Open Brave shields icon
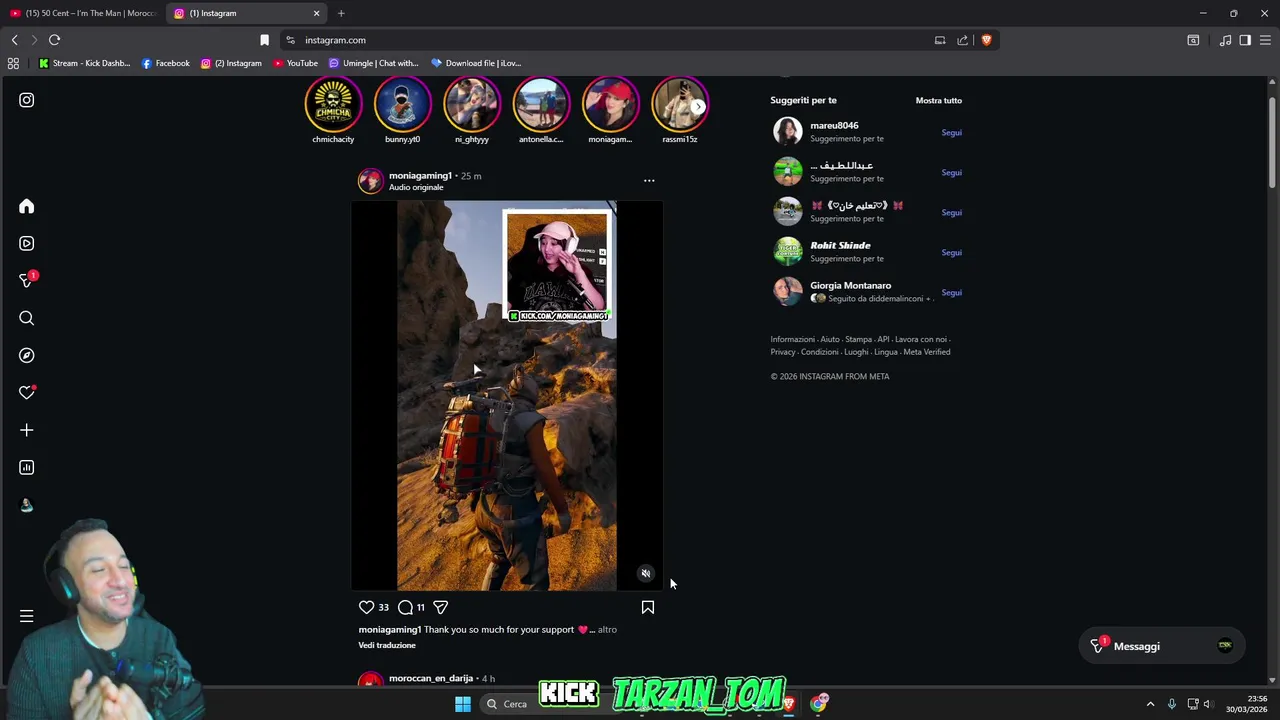This screenshot has height=720, width=1280. [x=986, y=40]
